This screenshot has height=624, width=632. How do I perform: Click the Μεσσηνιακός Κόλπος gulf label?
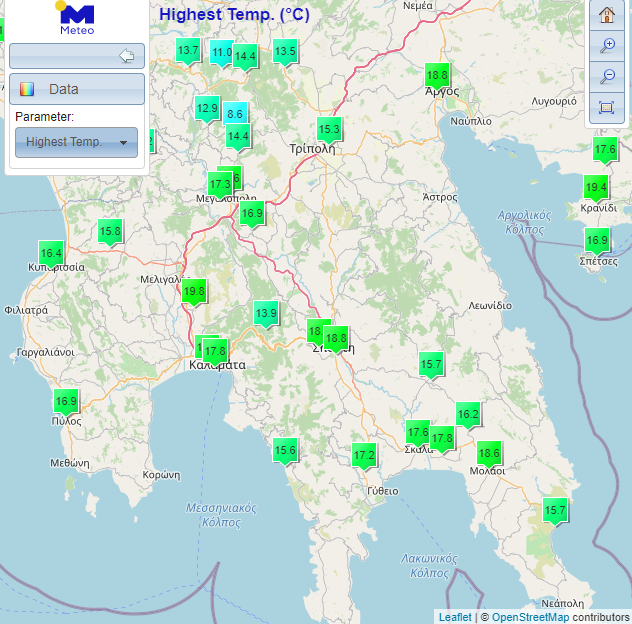tap(221, 515)
